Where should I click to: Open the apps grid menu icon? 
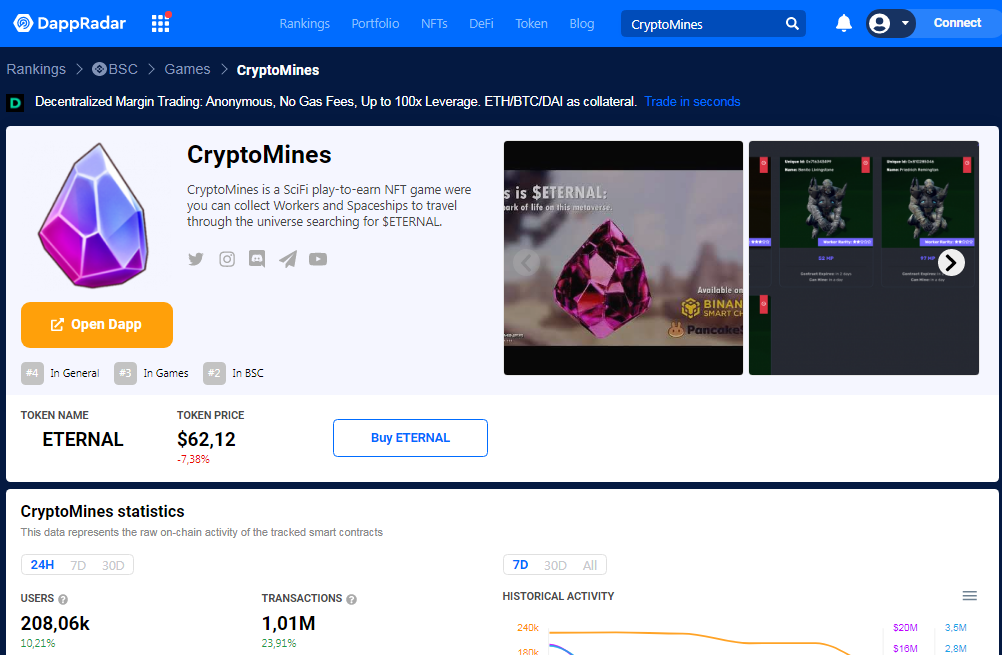pos(160,24)
